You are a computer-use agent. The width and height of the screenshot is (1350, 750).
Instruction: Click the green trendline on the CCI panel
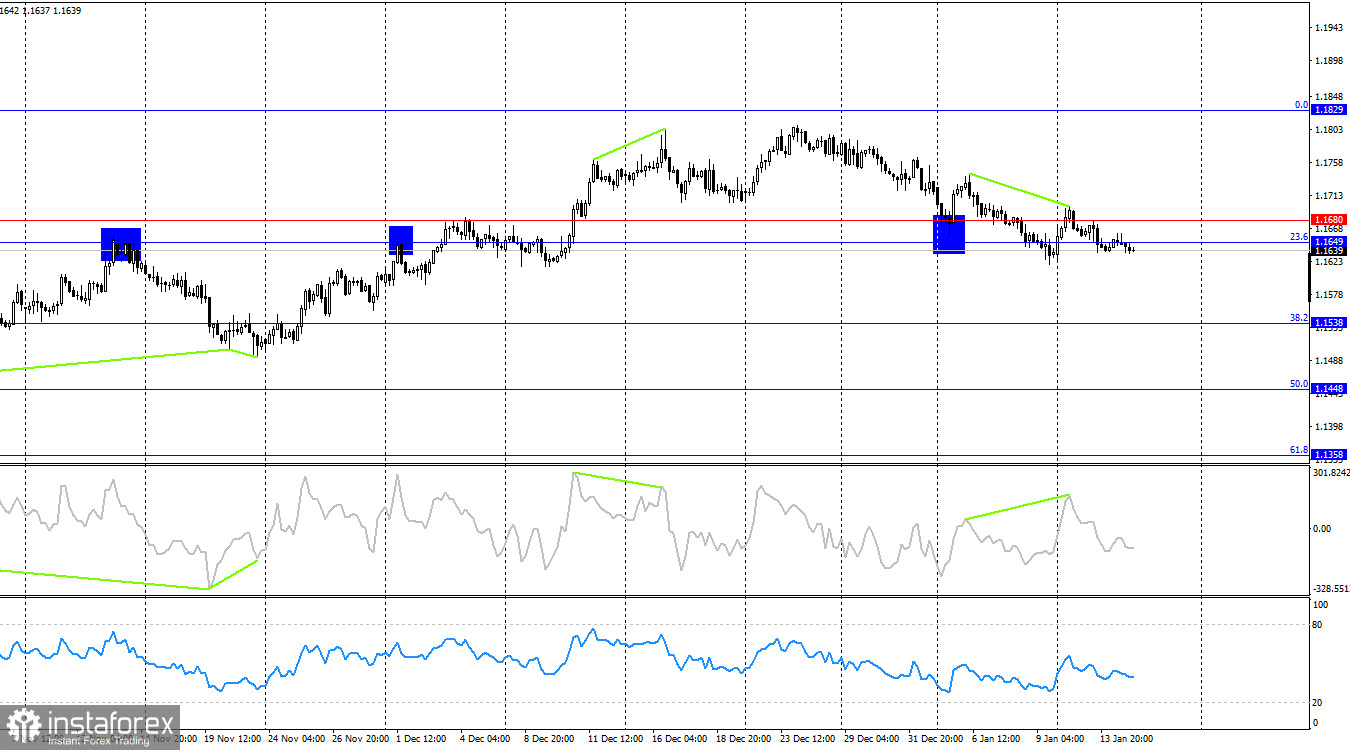pos(1015,505)
